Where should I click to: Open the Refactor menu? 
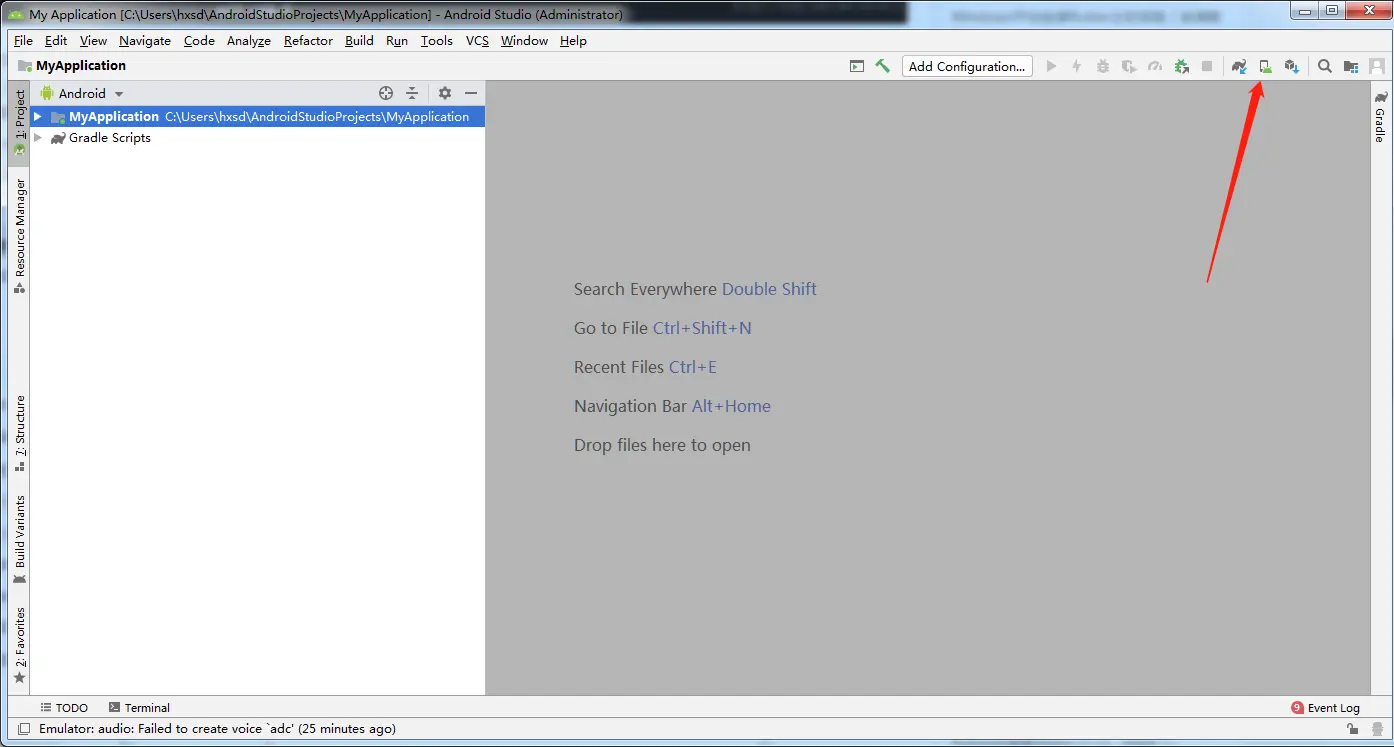(x=308, y=41)
